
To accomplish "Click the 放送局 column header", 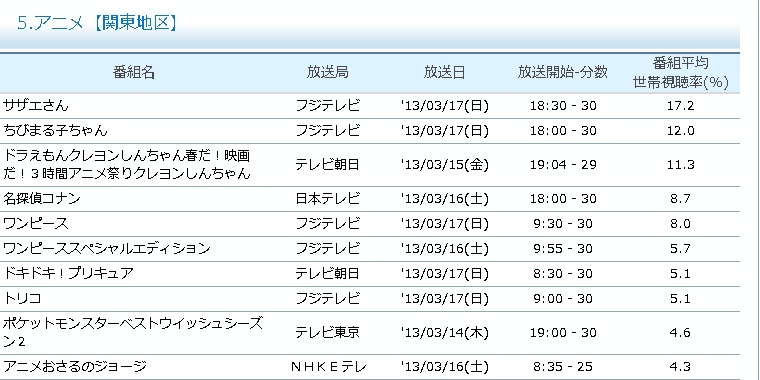I will coord(328,73).
